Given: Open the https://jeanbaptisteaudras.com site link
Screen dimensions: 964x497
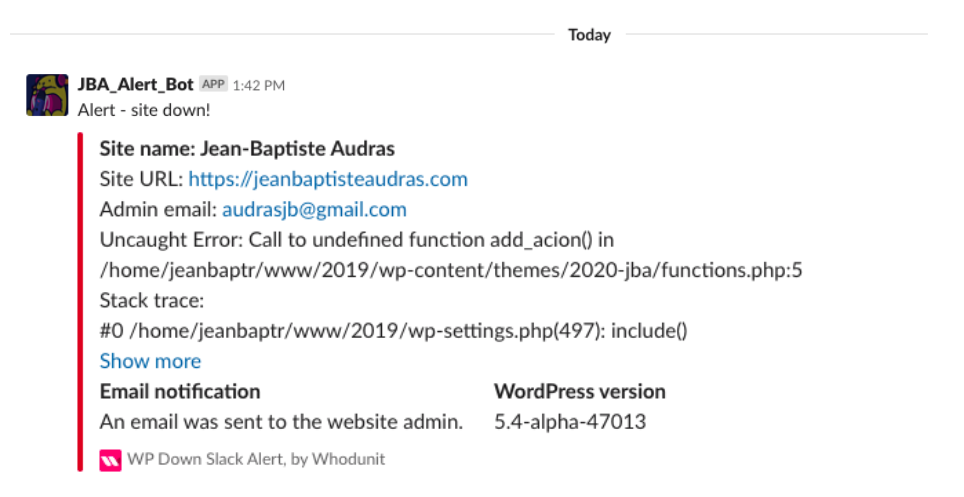Looking at the screenshot, I should [x=328, y=179].
